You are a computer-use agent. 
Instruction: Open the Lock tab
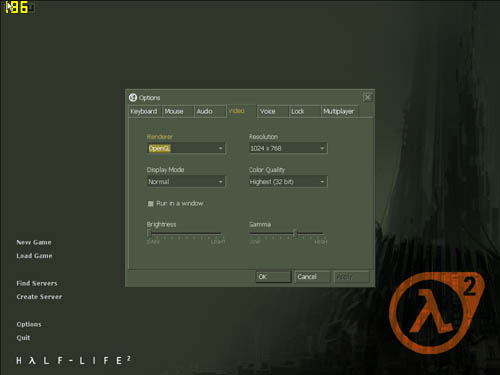pyautogui.click(x=305, y=111)
